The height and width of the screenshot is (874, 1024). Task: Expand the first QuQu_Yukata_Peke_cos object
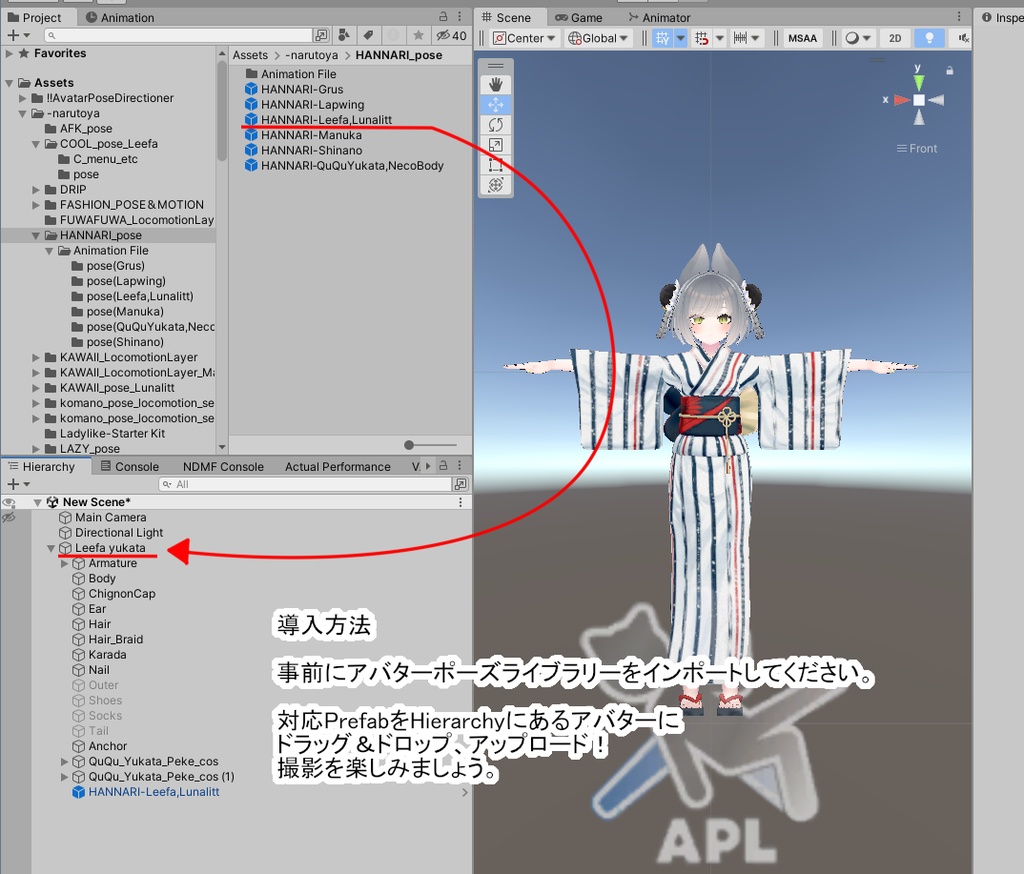tap(64, 762)
